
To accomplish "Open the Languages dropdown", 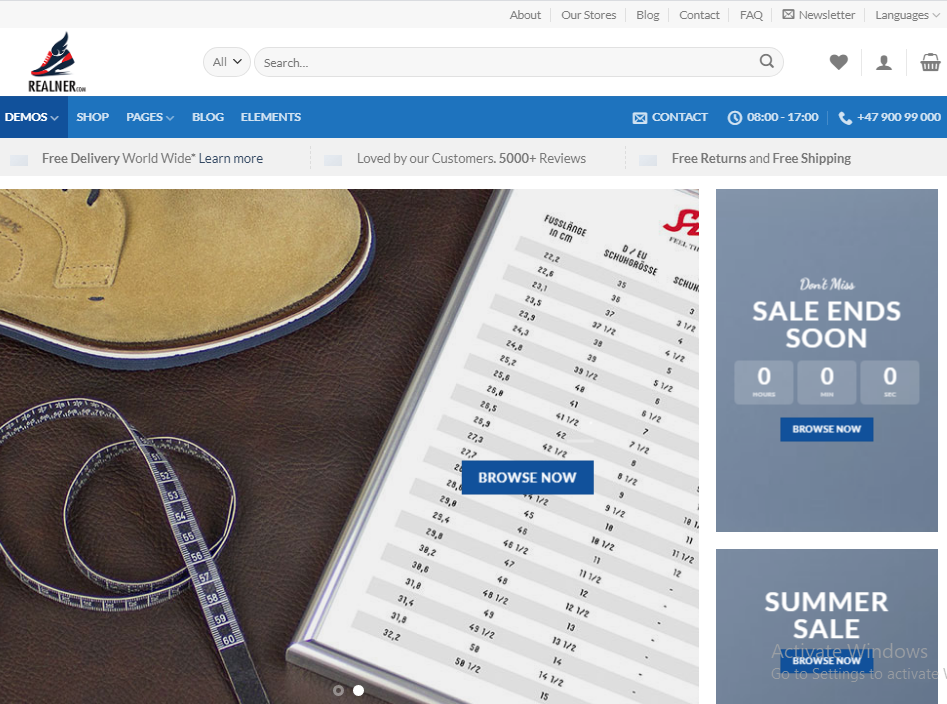I will point(906,14).
